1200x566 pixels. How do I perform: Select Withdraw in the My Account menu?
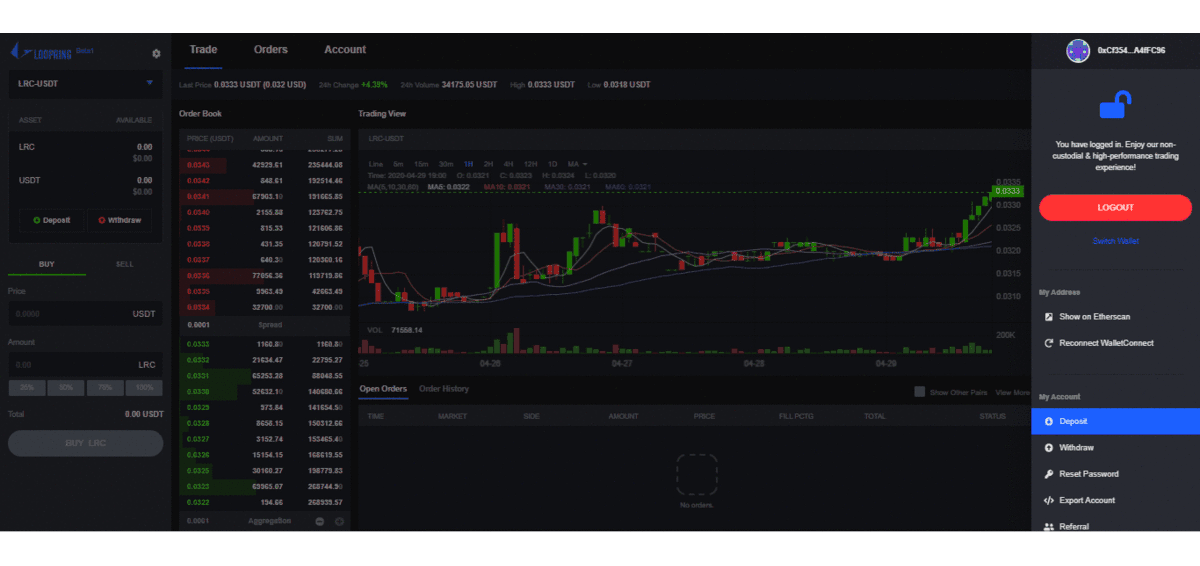(x=1115, y=448)
